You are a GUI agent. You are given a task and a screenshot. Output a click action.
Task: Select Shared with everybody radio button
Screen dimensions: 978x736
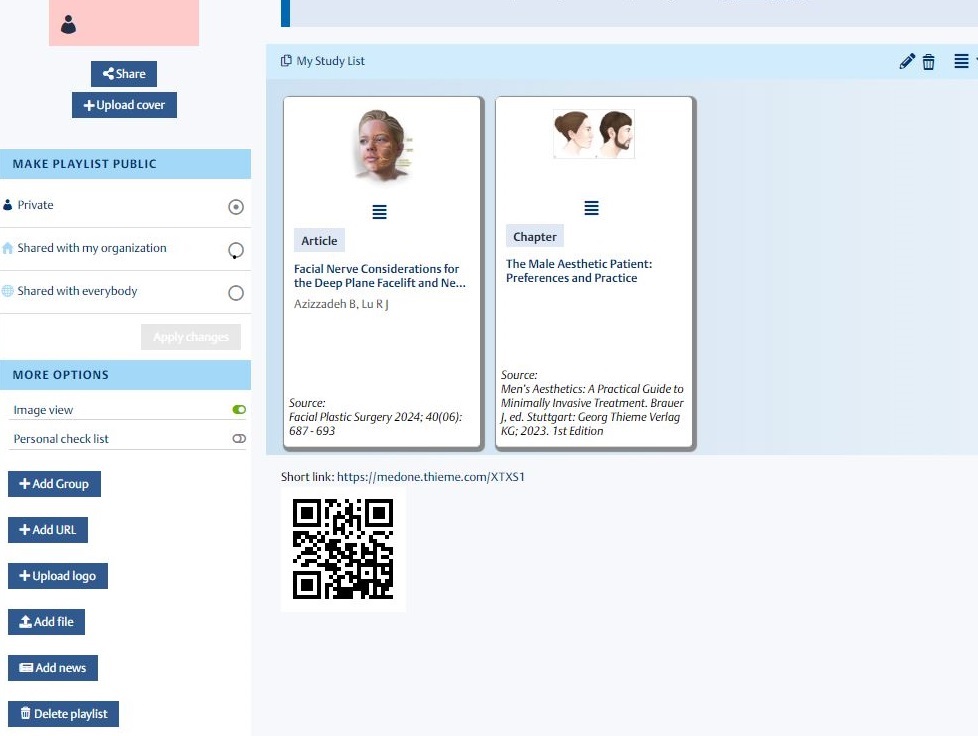236,293
